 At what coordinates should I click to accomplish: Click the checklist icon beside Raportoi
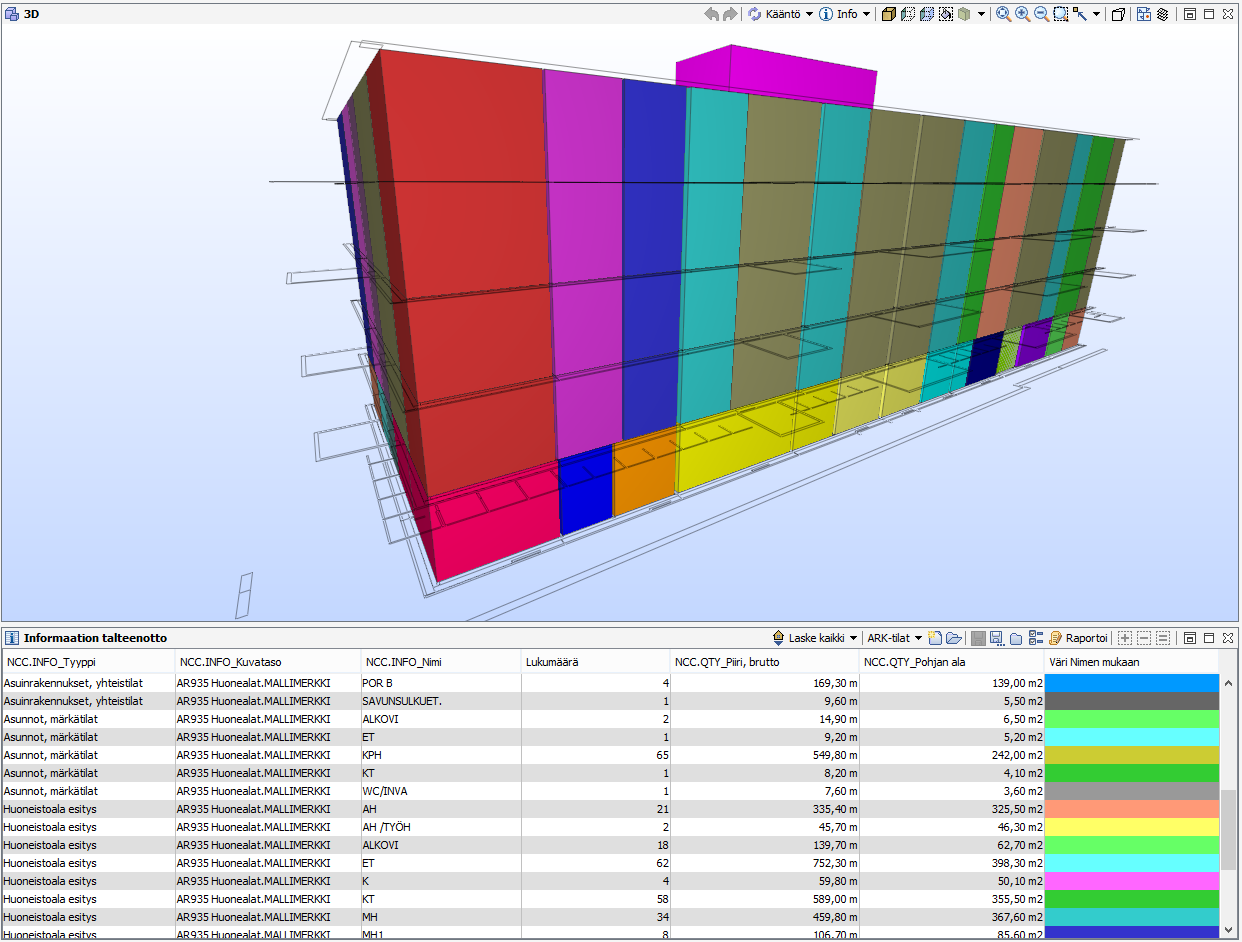[x=1035, y=638]
